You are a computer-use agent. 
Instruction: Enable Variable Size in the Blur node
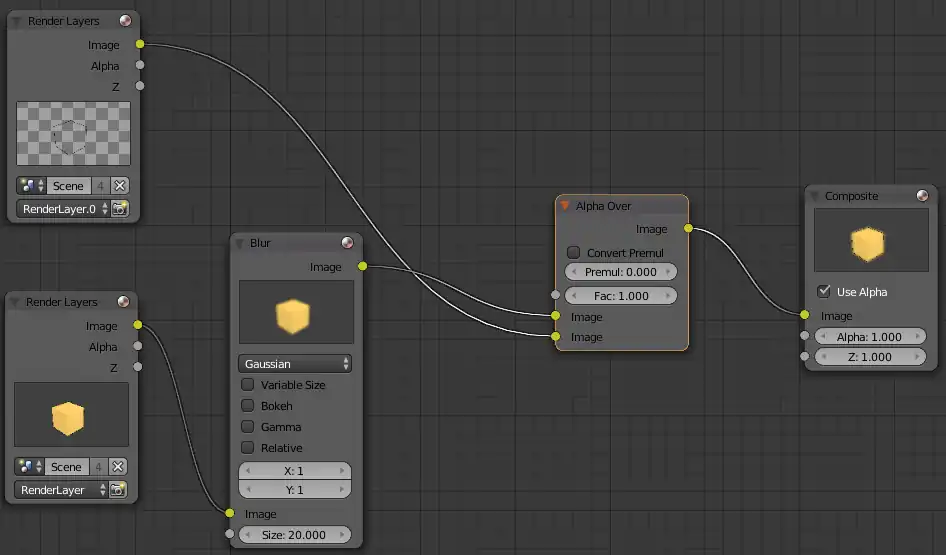248,385
